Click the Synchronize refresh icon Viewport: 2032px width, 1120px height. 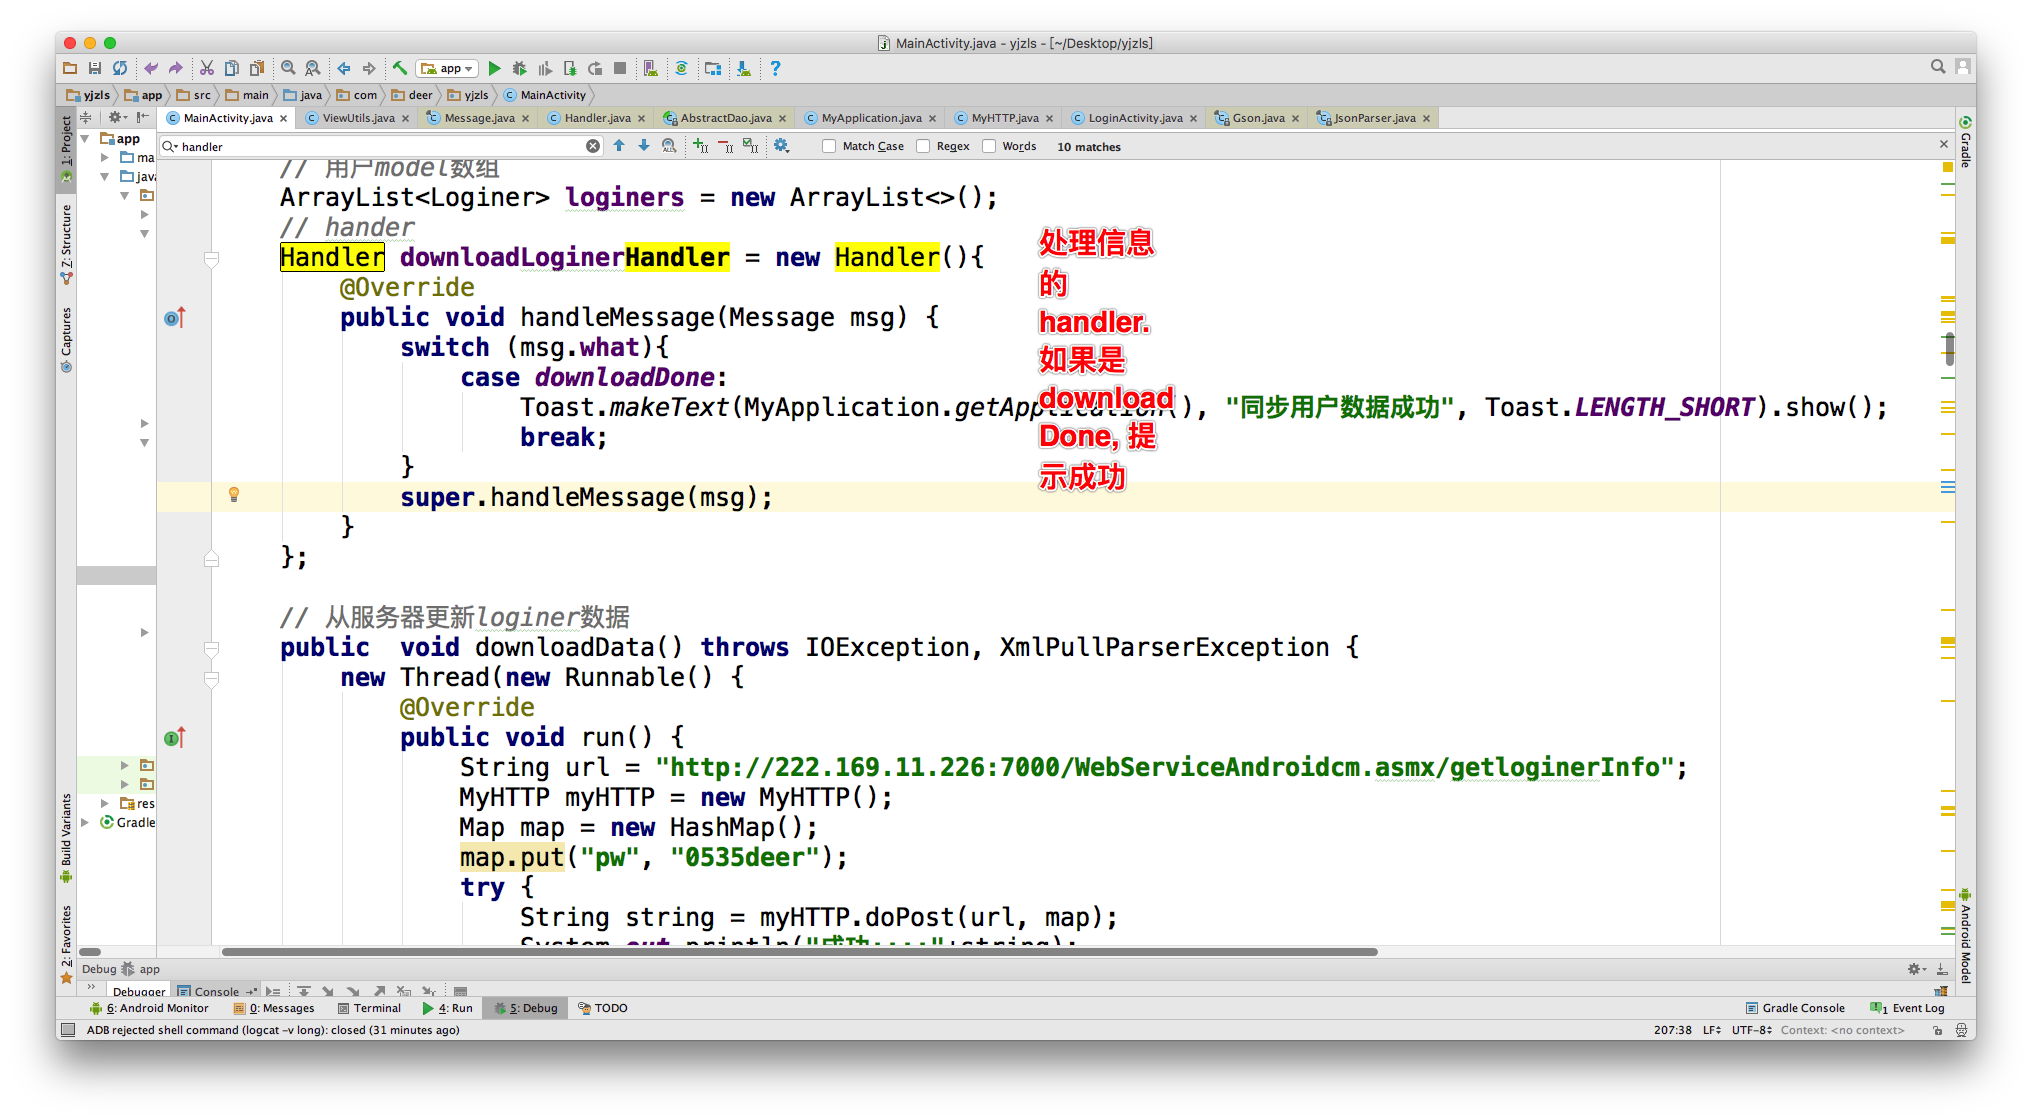(x=120, y=68)
